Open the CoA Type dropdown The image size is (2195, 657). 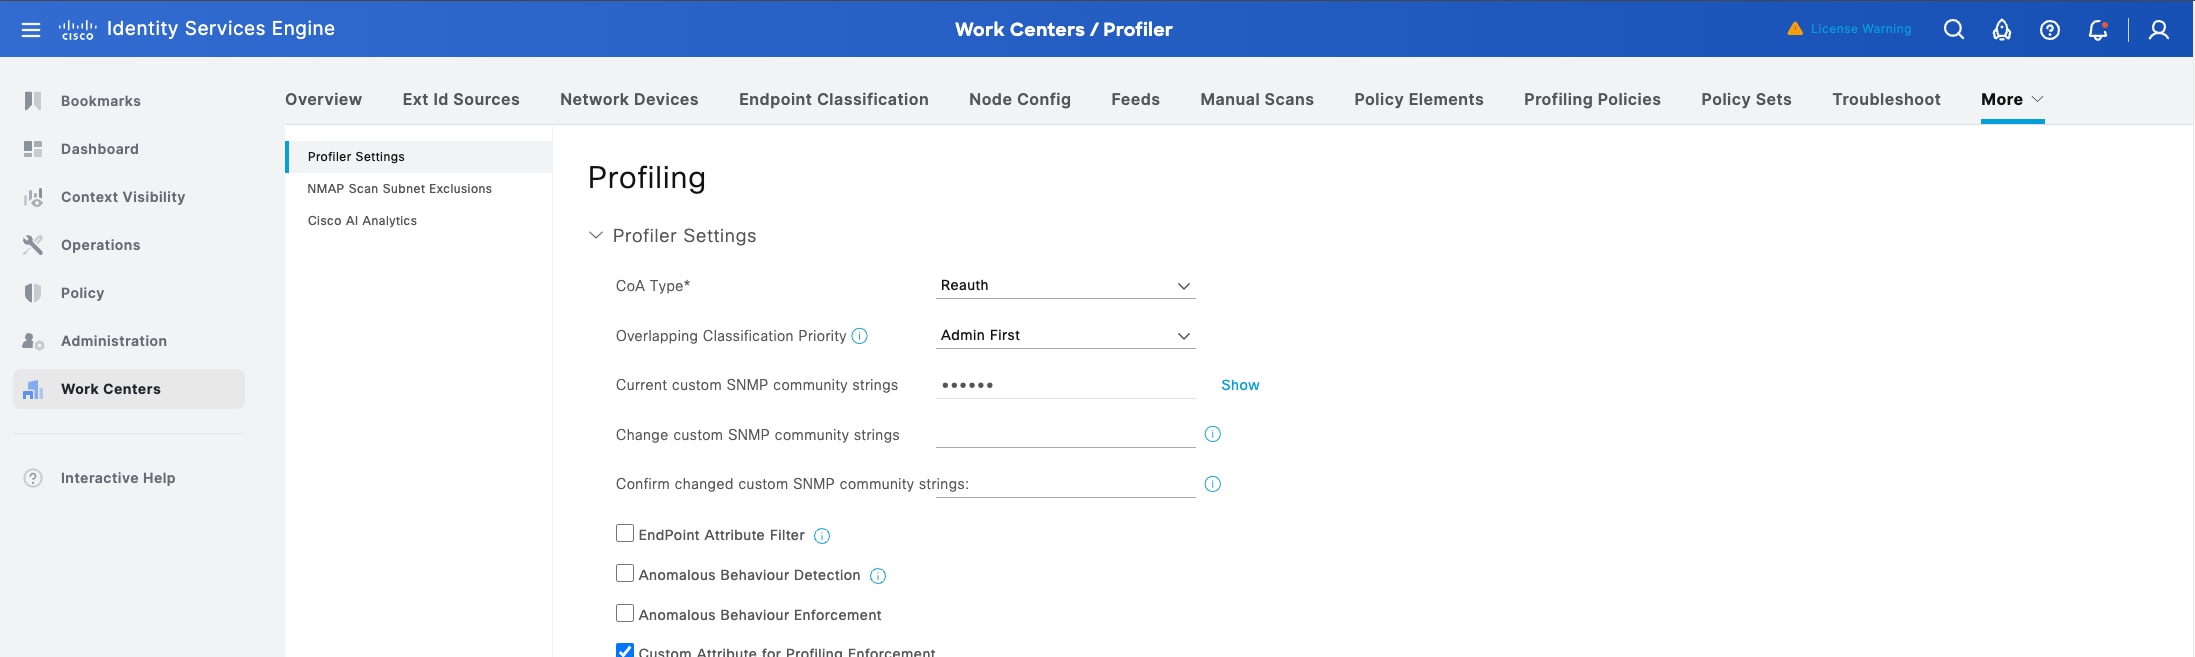click(x=1065, y=286)
